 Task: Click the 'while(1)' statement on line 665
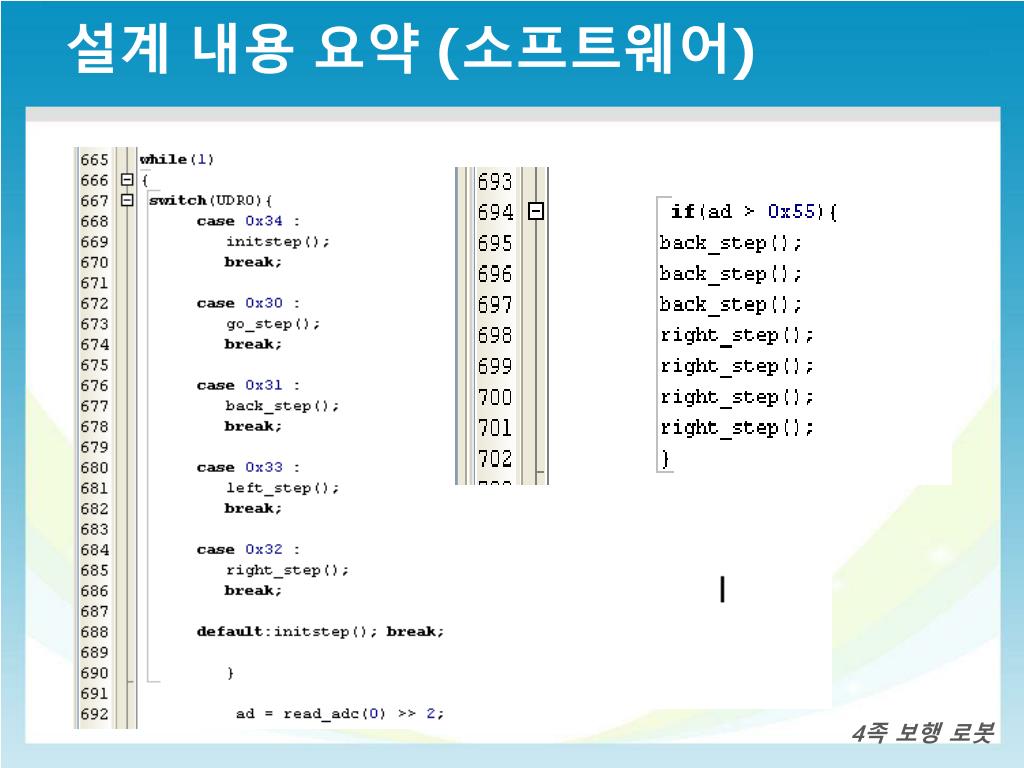pos(176,159)
